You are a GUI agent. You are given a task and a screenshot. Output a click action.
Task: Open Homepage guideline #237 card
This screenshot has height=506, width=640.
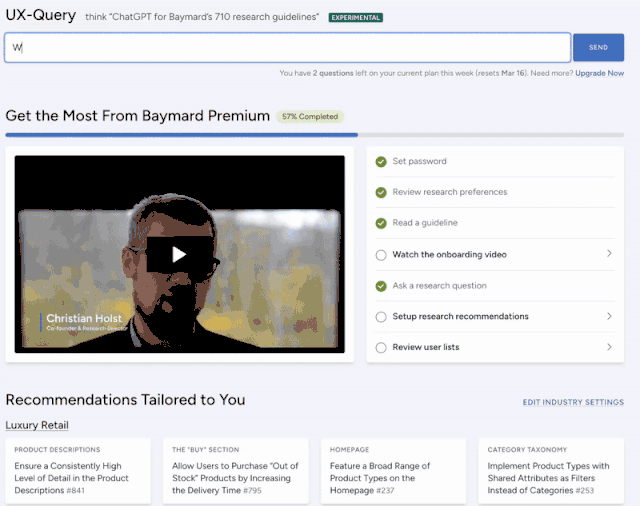point(393,471)
